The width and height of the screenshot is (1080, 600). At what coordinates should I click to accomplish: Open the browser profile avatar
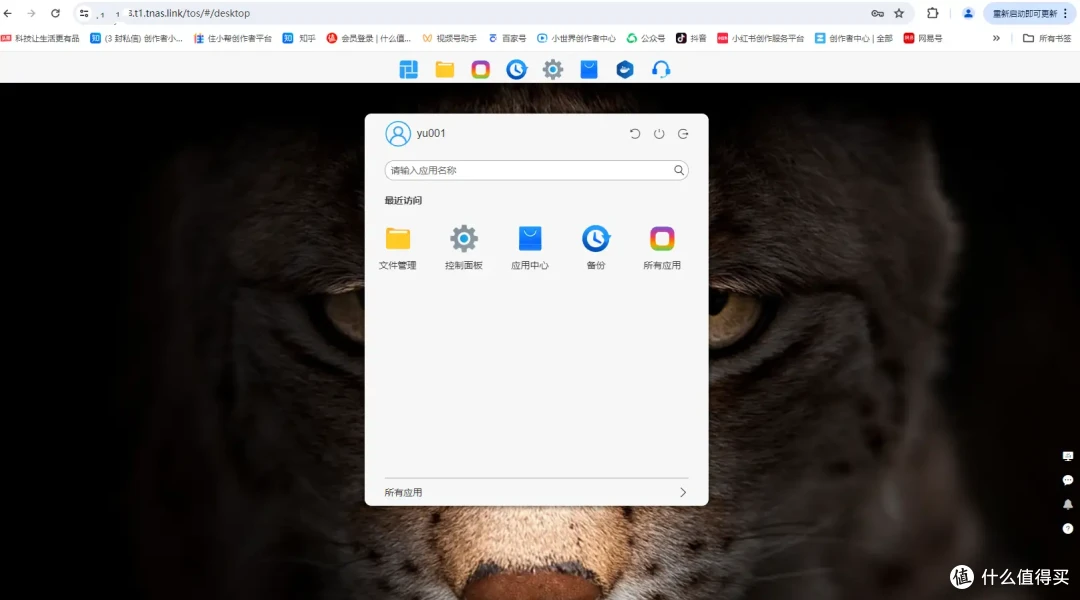click(968, 13)
